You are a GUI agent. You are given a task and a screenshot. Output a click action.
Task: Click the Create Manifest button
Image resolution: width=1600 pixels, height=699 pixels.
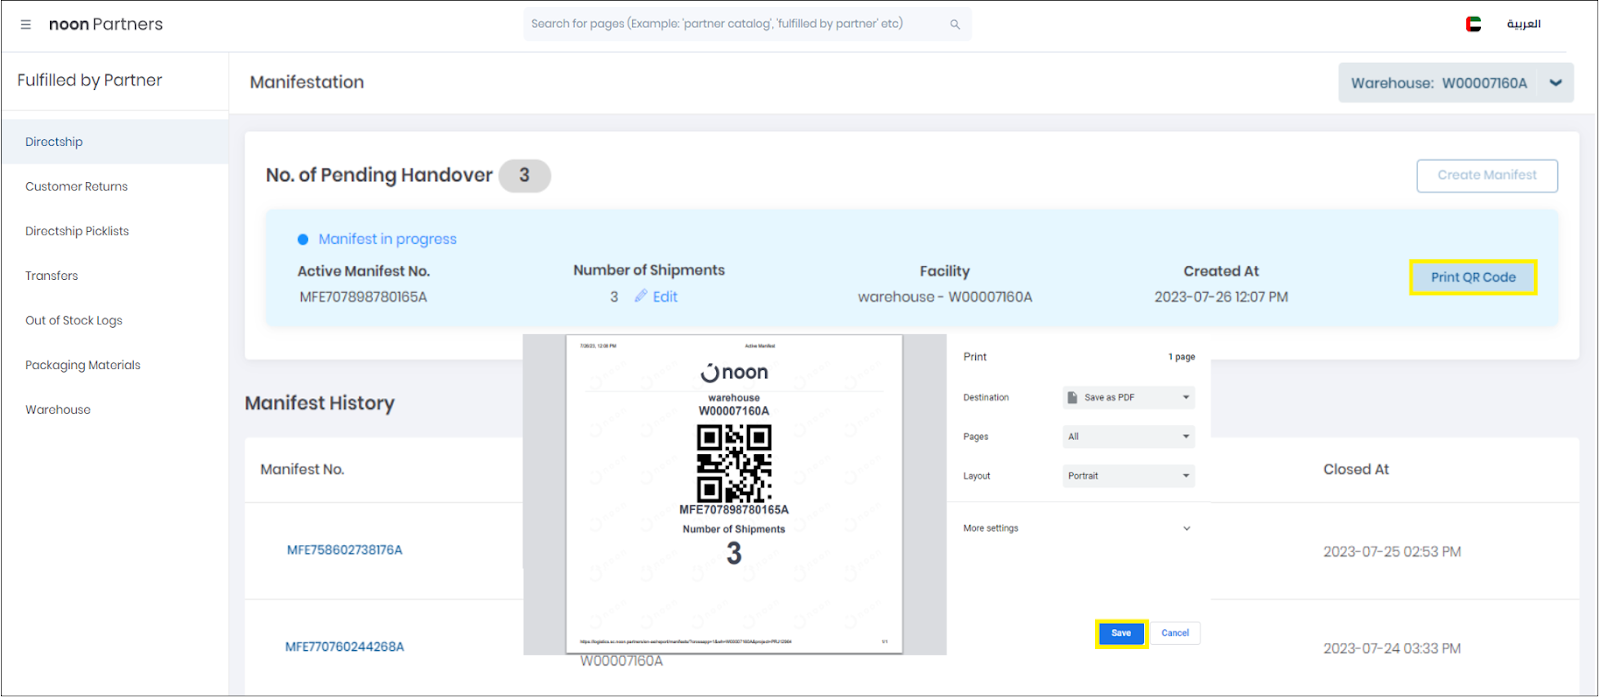1487,175
